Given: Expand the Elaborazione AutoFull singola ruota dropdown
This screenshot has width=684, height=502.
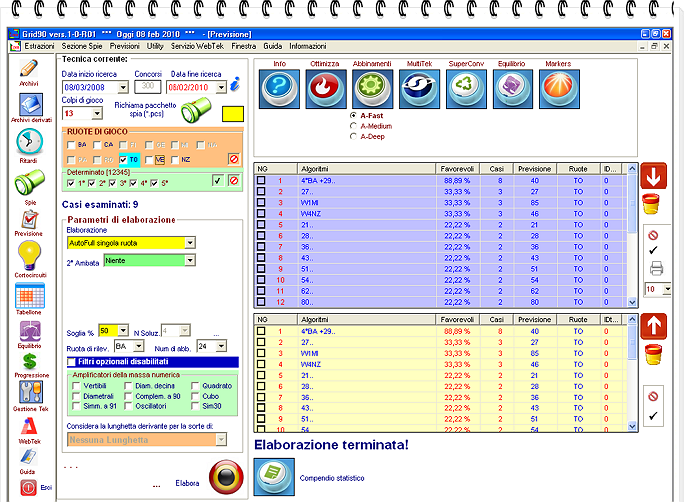Looking at the screenshot, I should tap(190, 242).
